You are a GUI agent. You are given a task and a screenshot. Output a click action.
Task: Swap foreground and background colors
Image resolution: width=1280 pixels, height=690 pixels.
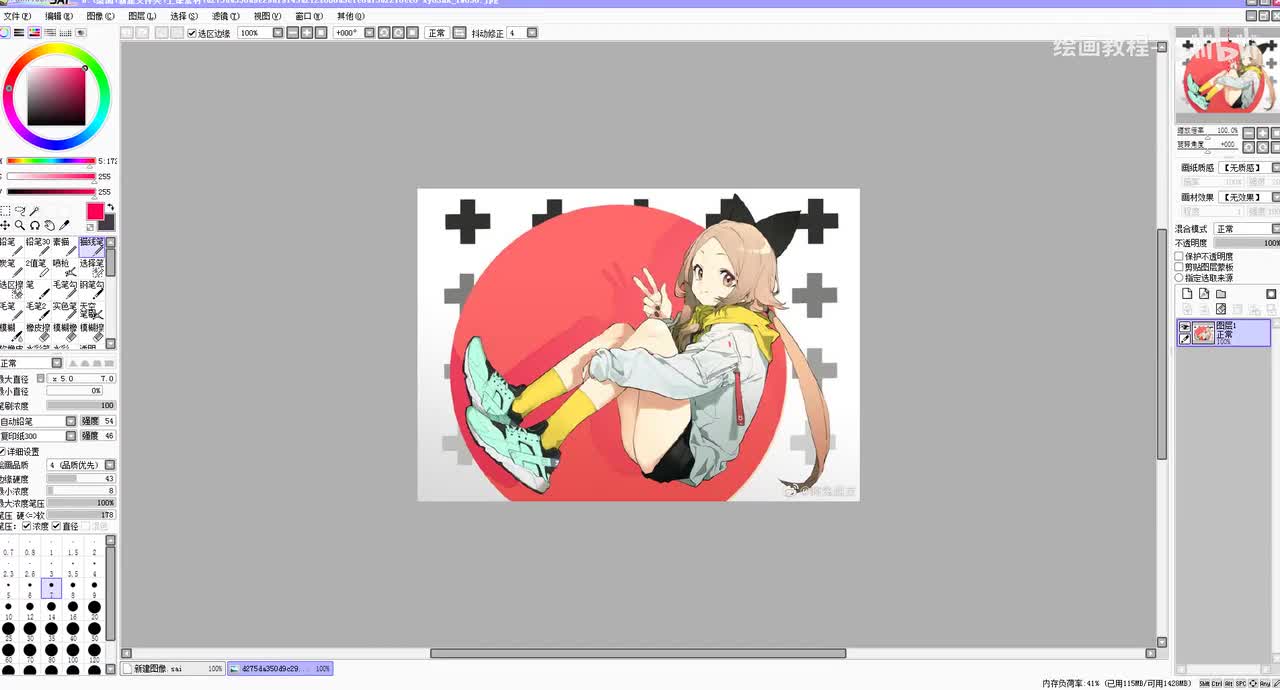pyautogui.click(x=111, y=208)
